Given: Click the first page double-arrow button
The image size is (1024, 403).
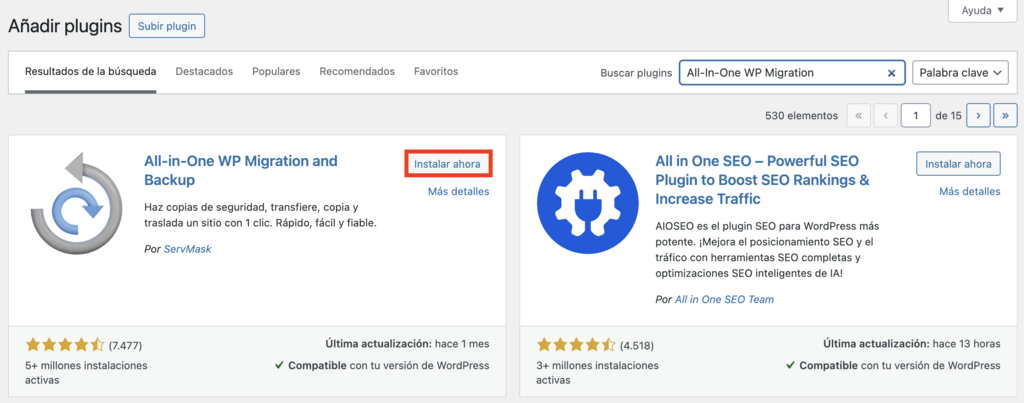Looking at the screenshot, I should [858, 116].
